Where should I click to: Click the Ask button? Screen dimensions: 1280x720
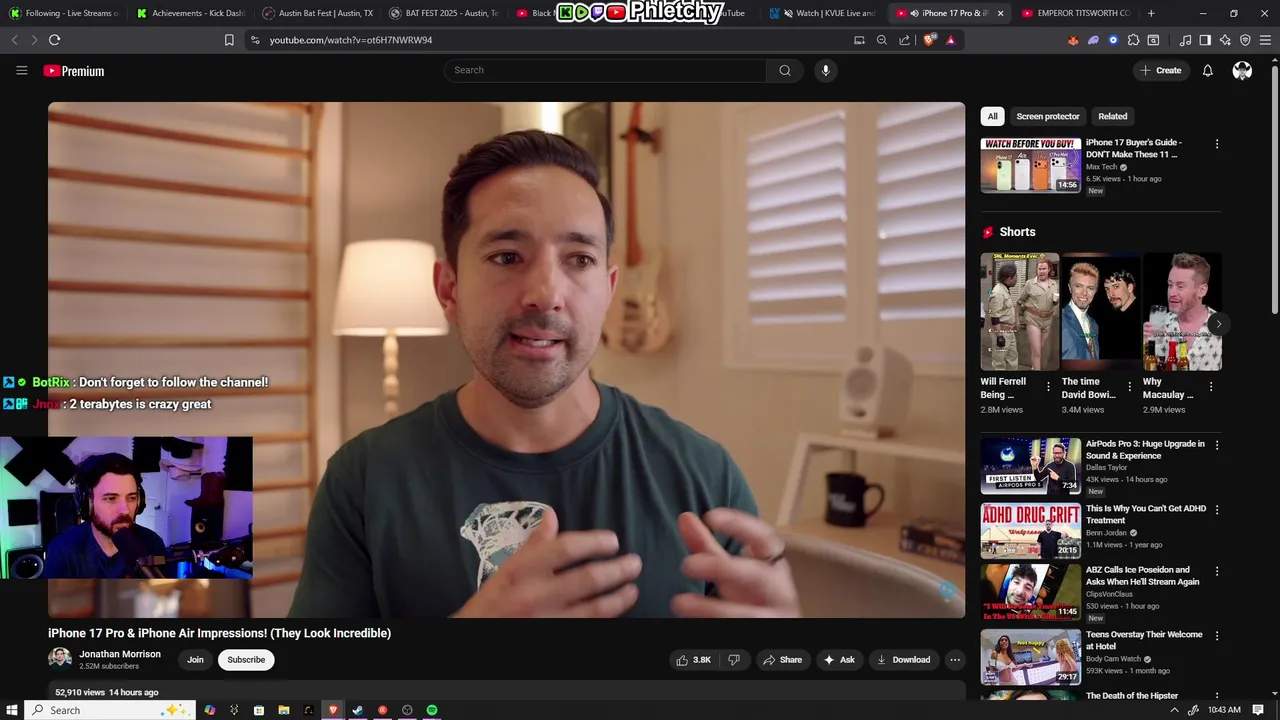[x=838, y=660]
